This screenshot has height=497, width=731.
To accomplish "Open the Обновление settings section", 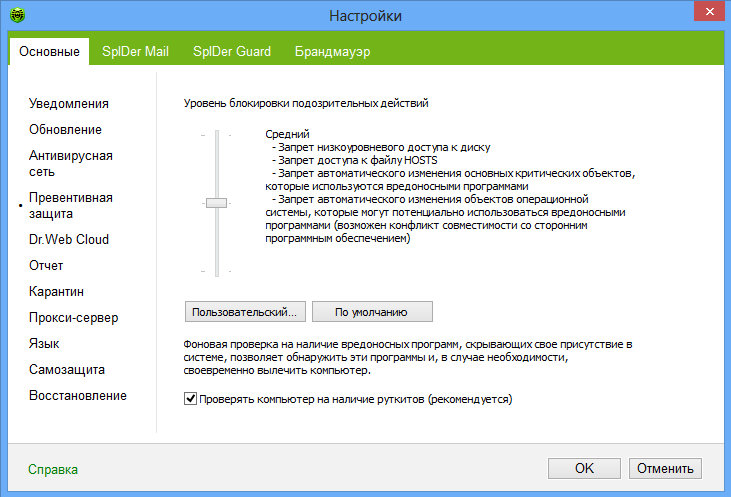I will 65,130.
